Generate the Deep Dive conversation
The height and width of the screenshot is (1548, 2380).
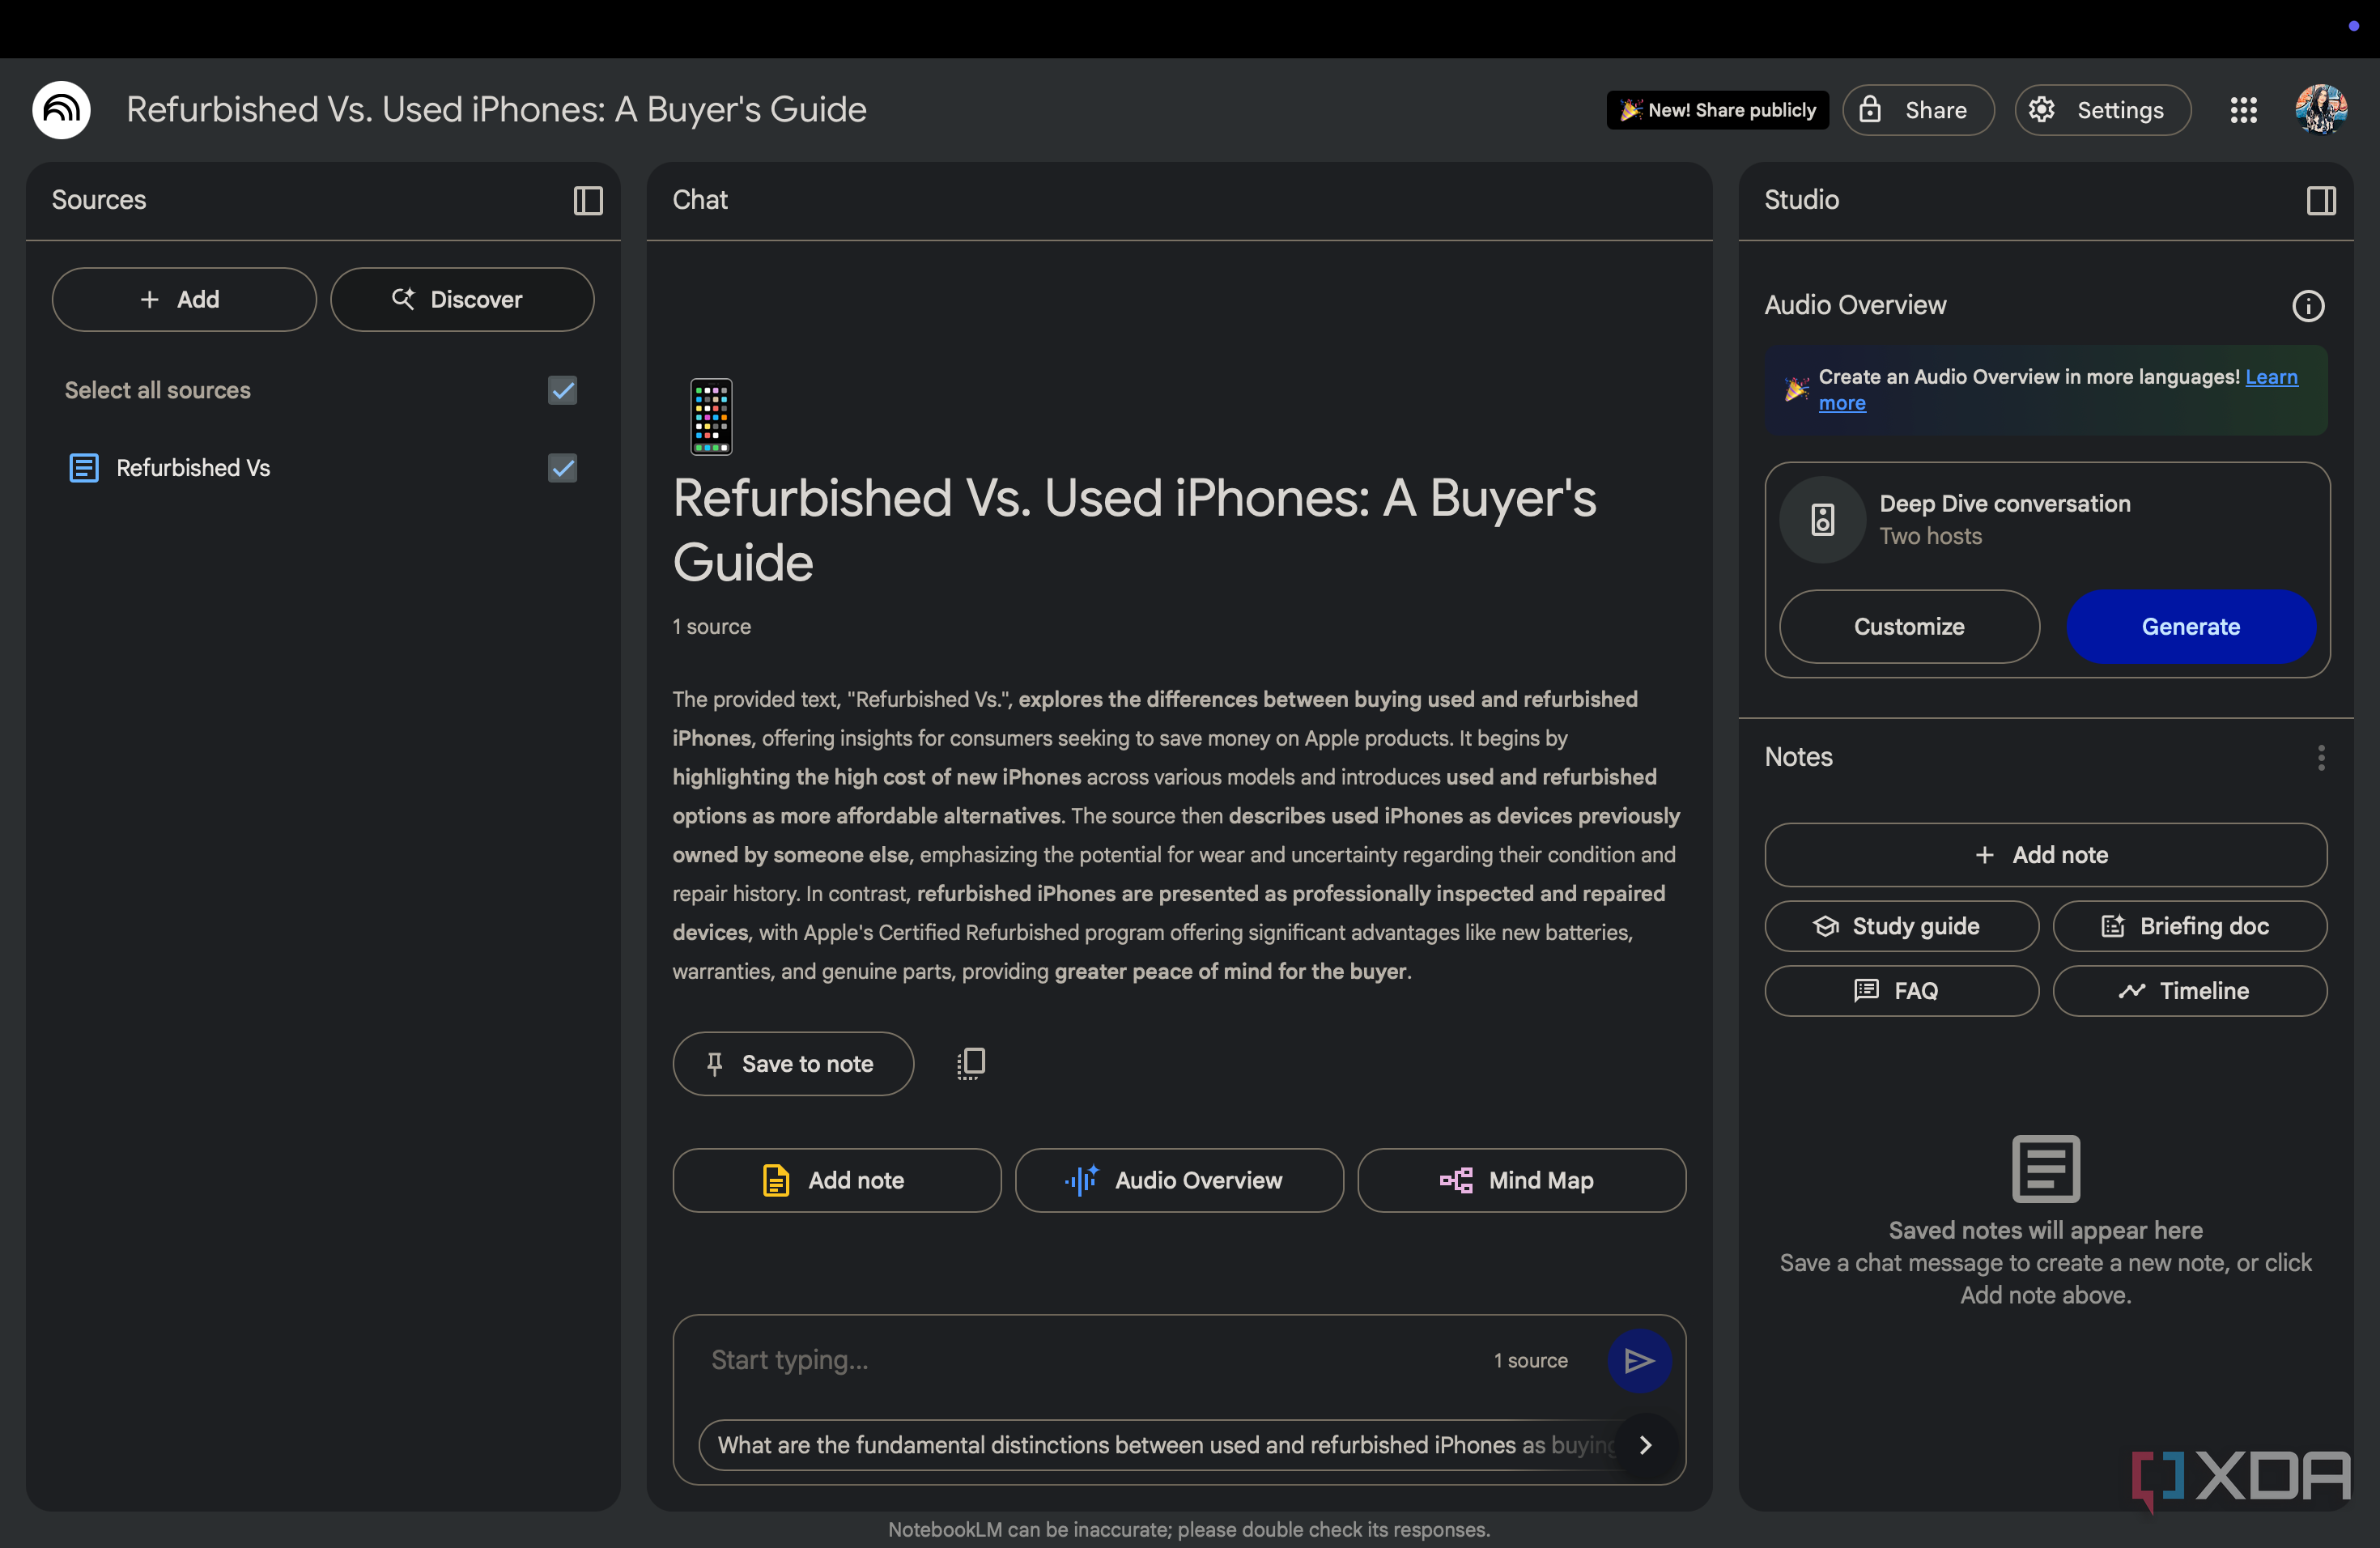[x=2190, y=626]
